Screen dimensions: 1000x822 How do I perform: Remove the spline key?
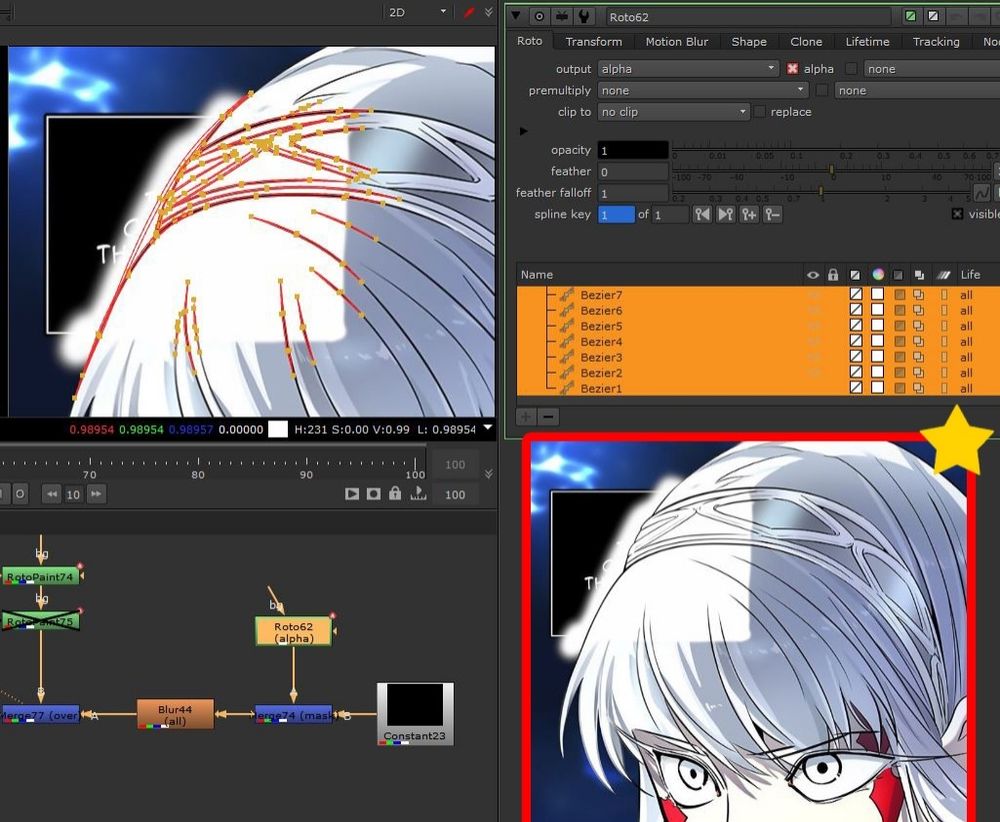(x=772, y=214)
